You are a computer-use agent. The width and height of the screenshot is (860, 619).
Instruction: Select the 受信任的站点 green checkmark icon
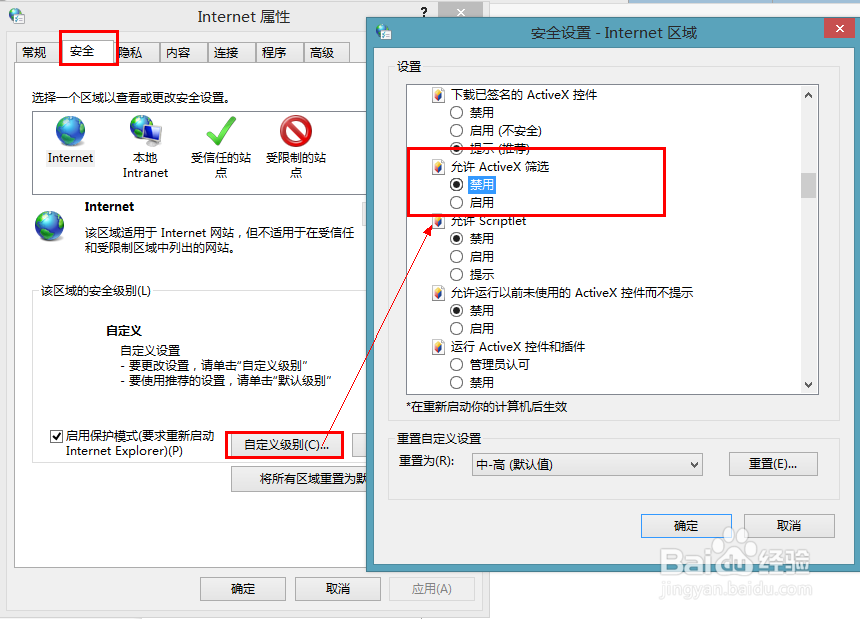click(221, 131)
